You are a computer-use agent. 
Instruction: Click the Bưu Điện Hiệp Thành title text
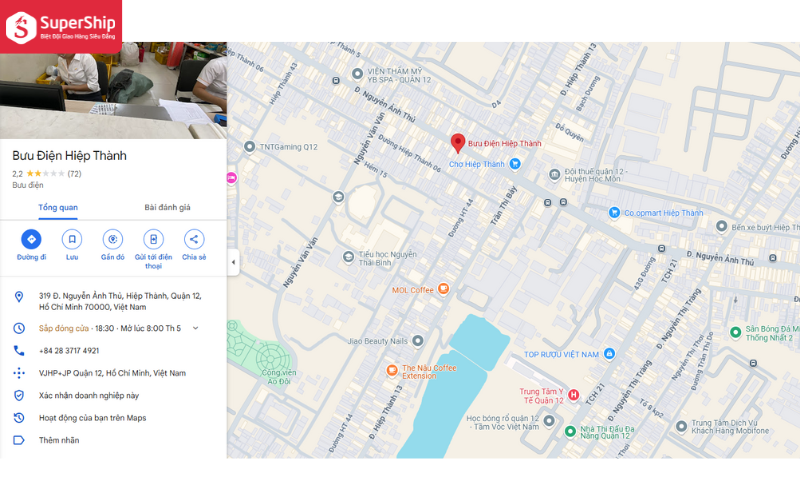coord(69,156)
